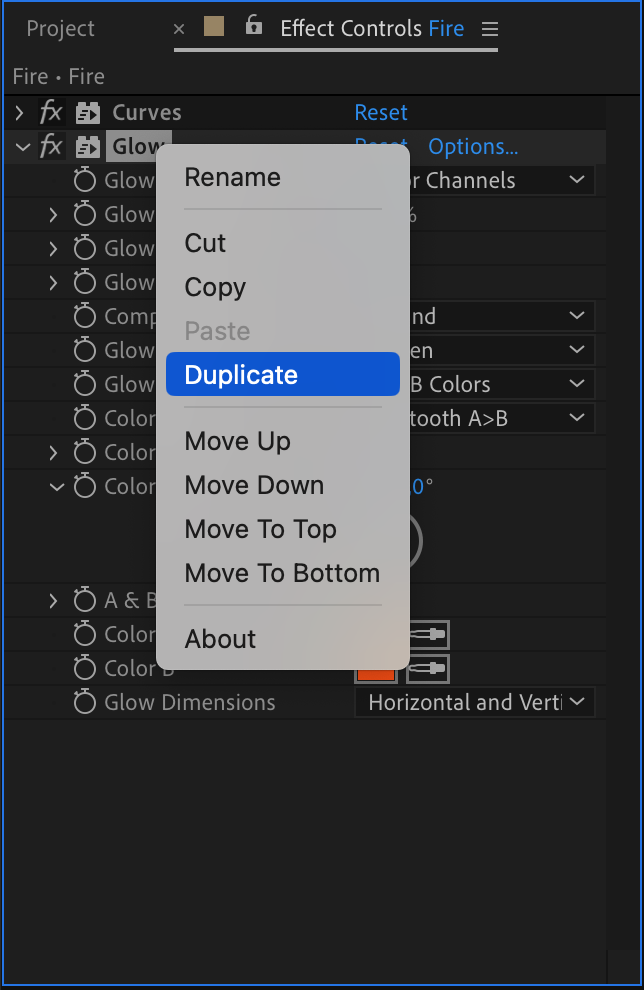Click the Color A eyedropper icon

tap(429, 635)
